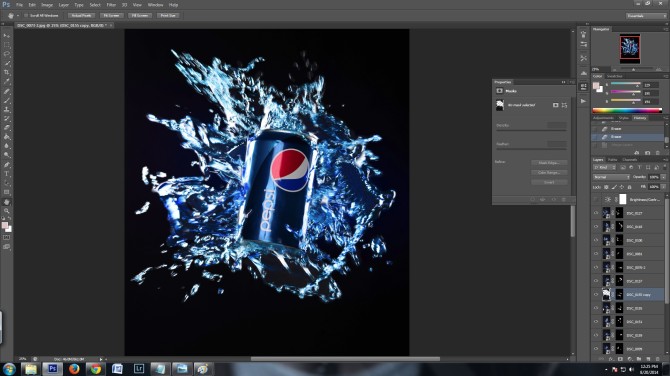The width and height of the screenshot is (670, 376).
Task: Add a pixel mask in Properties
Action: pyautogui.click(x=555, y=105)
